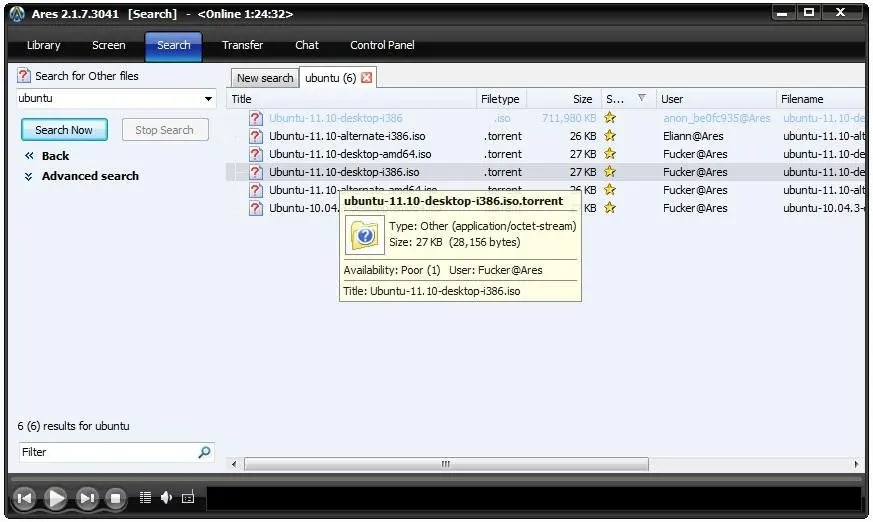The height and width of the screenshot is (522, 873).
Task: Click star icon in anon_be0fc935@Ares row
Action: pos(610,117)
